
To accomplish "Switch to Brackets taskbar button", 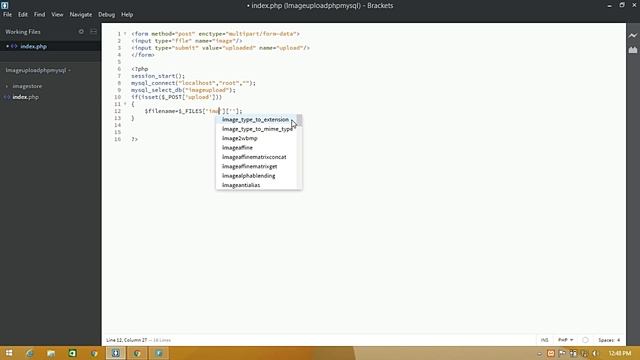I will click(x=116, y=353).
